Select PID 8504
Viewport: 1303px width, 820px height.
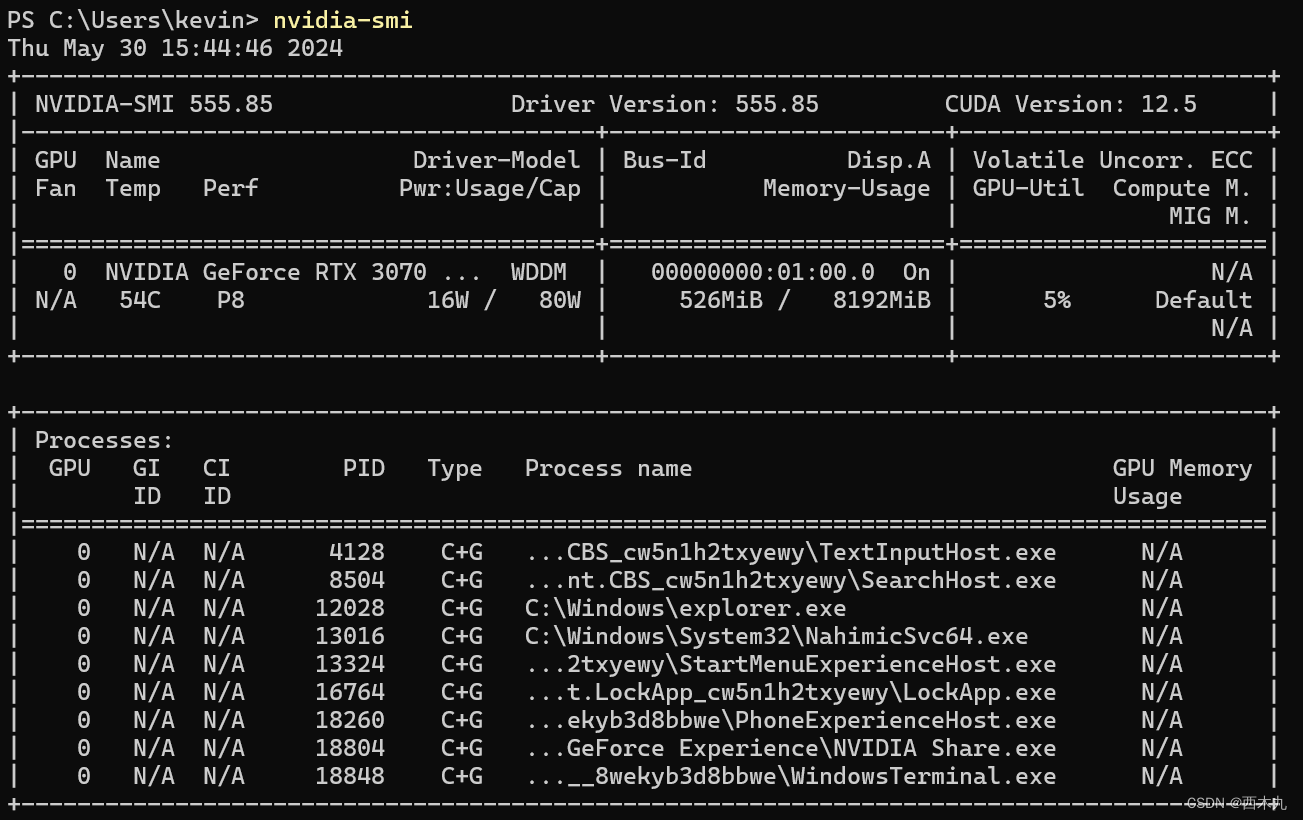pos(356,580)
